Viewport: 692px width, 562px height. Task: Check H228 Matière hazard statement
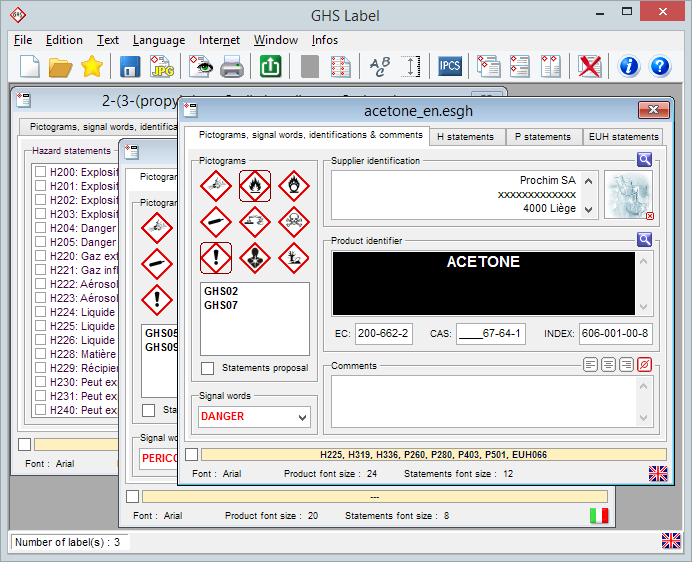(x=41, y=354)
